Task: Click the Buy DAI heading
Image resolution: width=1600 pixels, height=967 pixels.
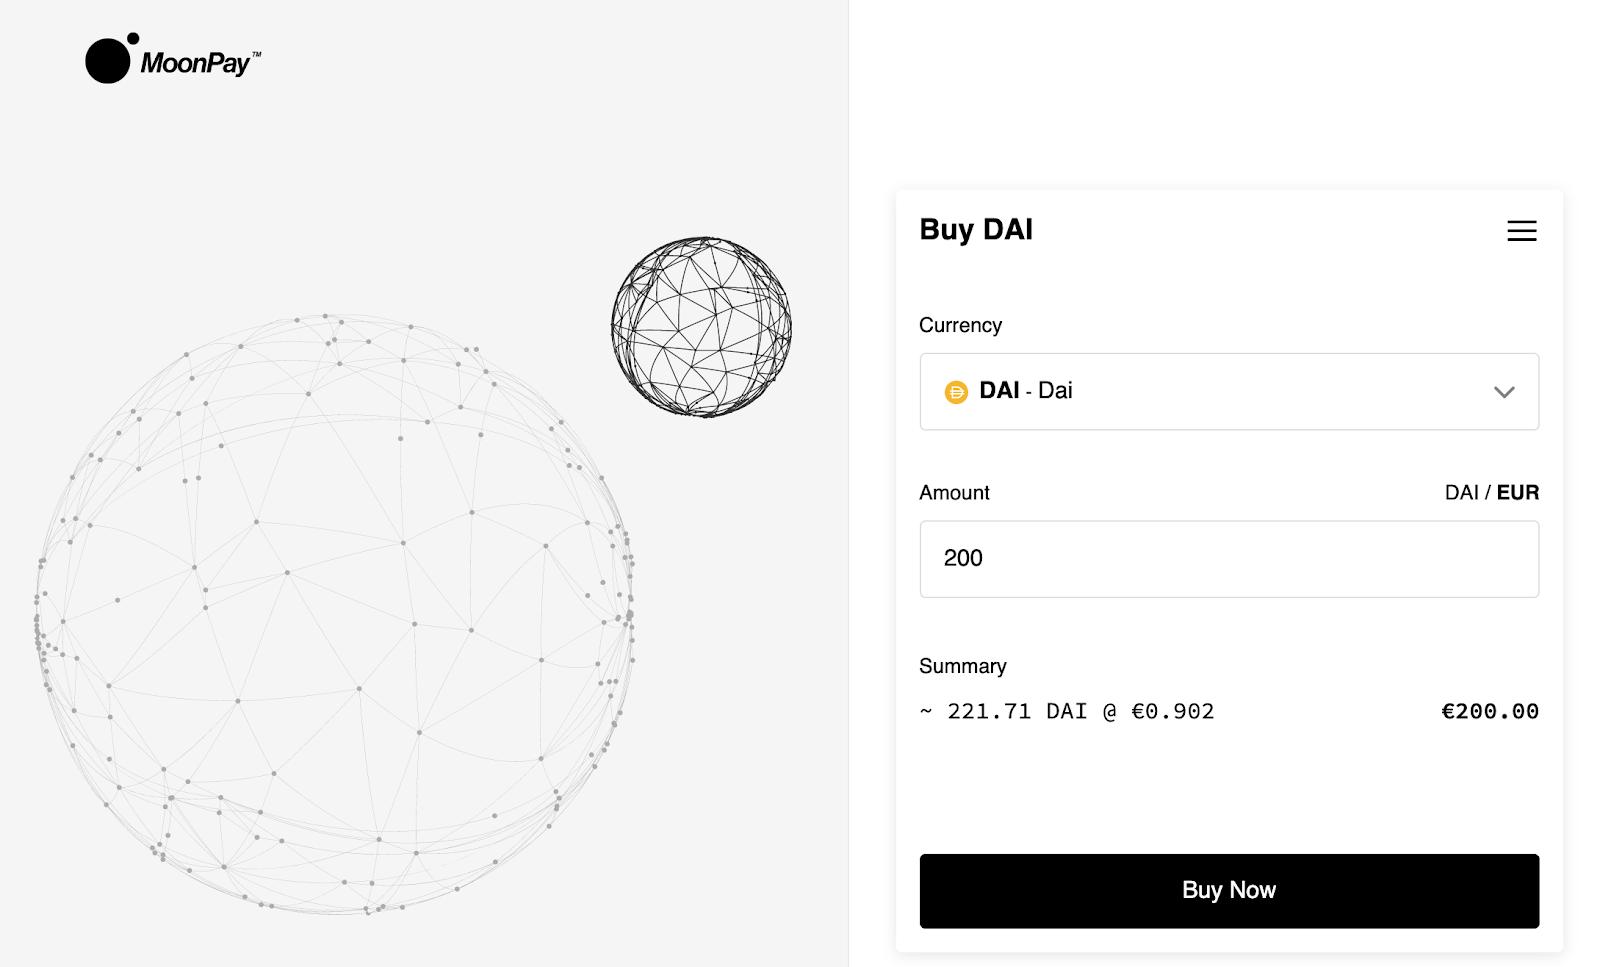Action: point(976,230)
